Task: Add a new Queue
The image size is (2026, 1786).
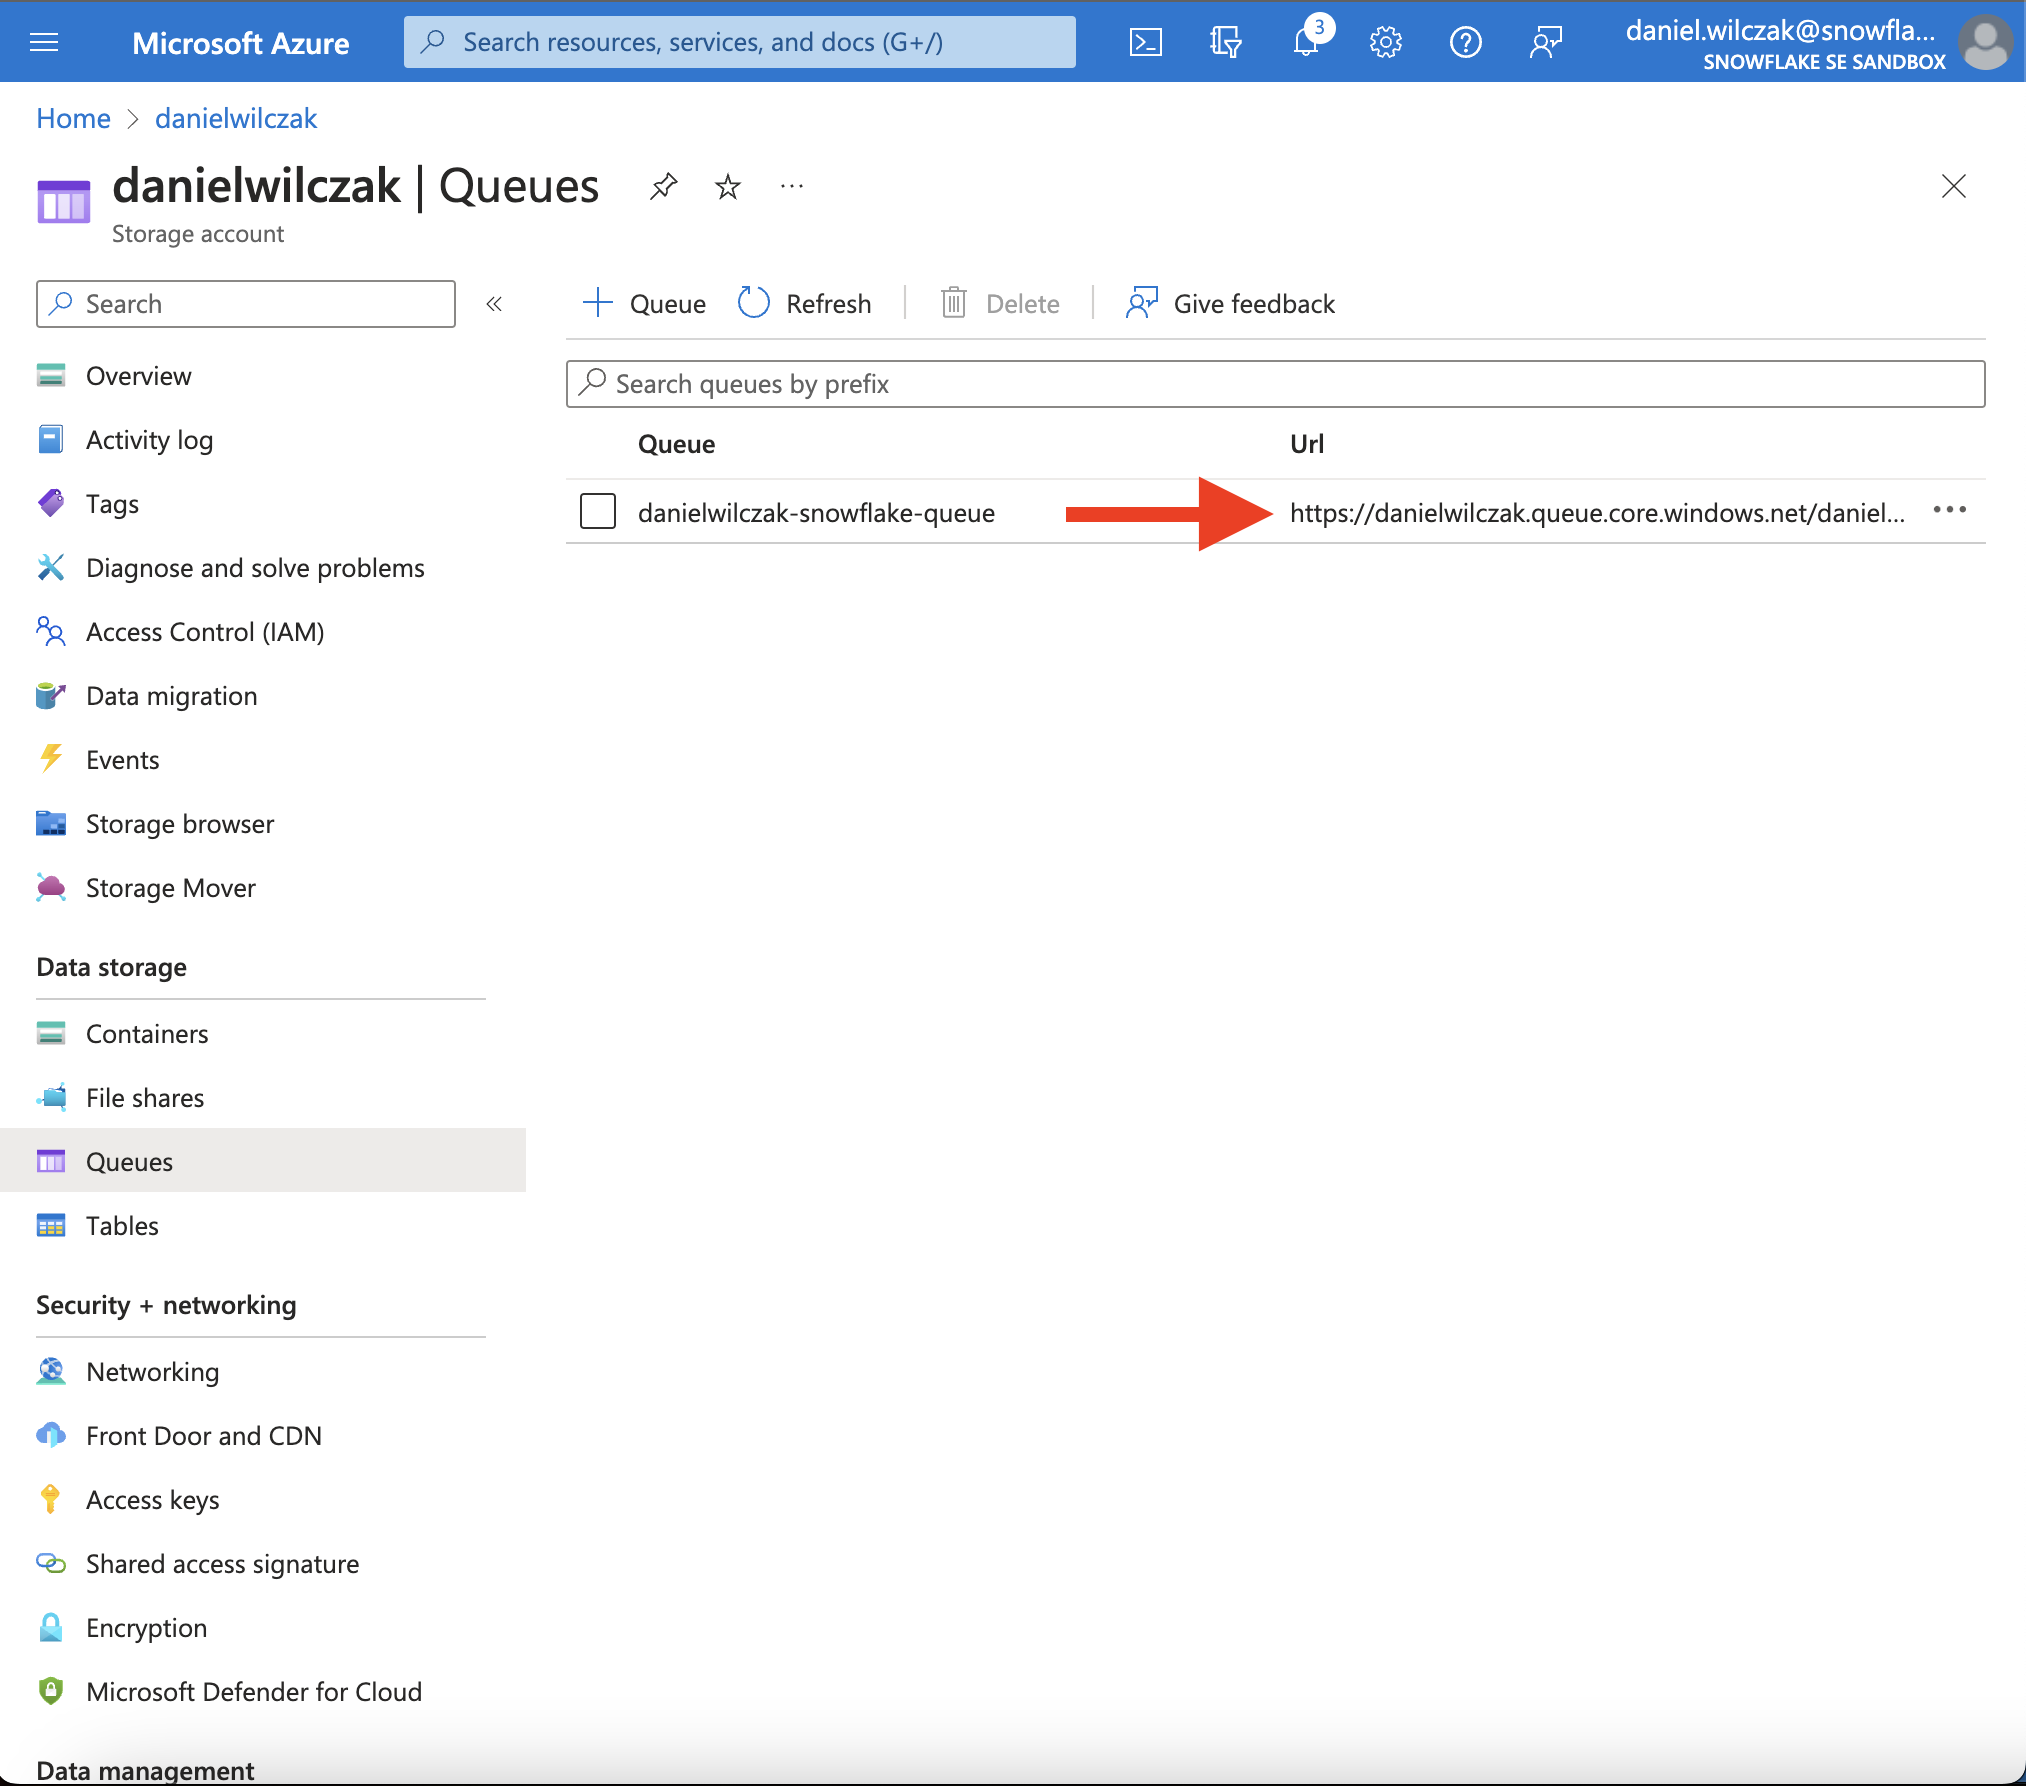Action: [x=644, y=303]
